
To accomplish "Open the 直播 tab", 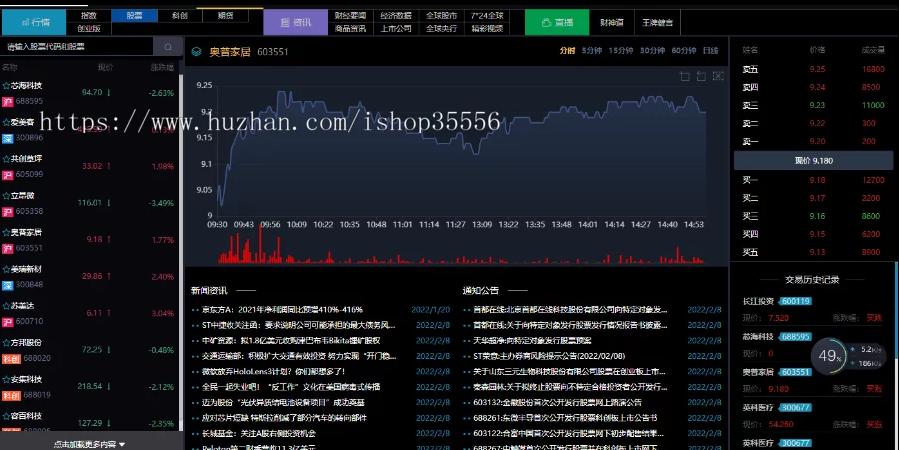I will (x=557, y=20).
